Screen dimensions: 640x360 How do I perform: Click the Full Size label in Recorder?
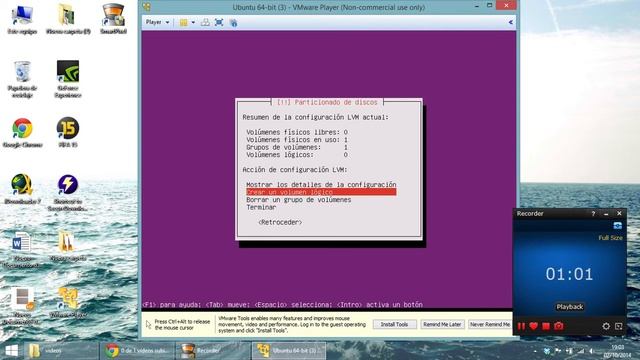point(611,238)
